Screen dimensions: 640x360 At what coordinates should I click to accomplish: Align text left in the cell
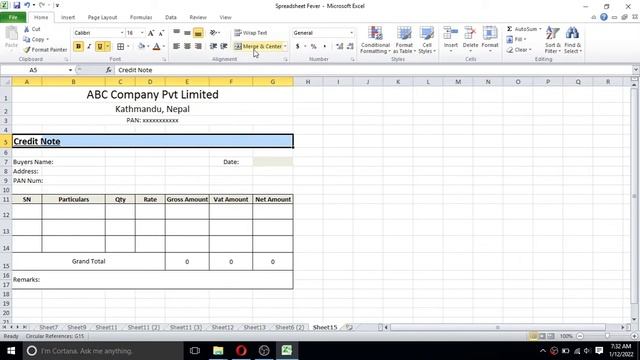pyautogui.click(x=176, y=47)
